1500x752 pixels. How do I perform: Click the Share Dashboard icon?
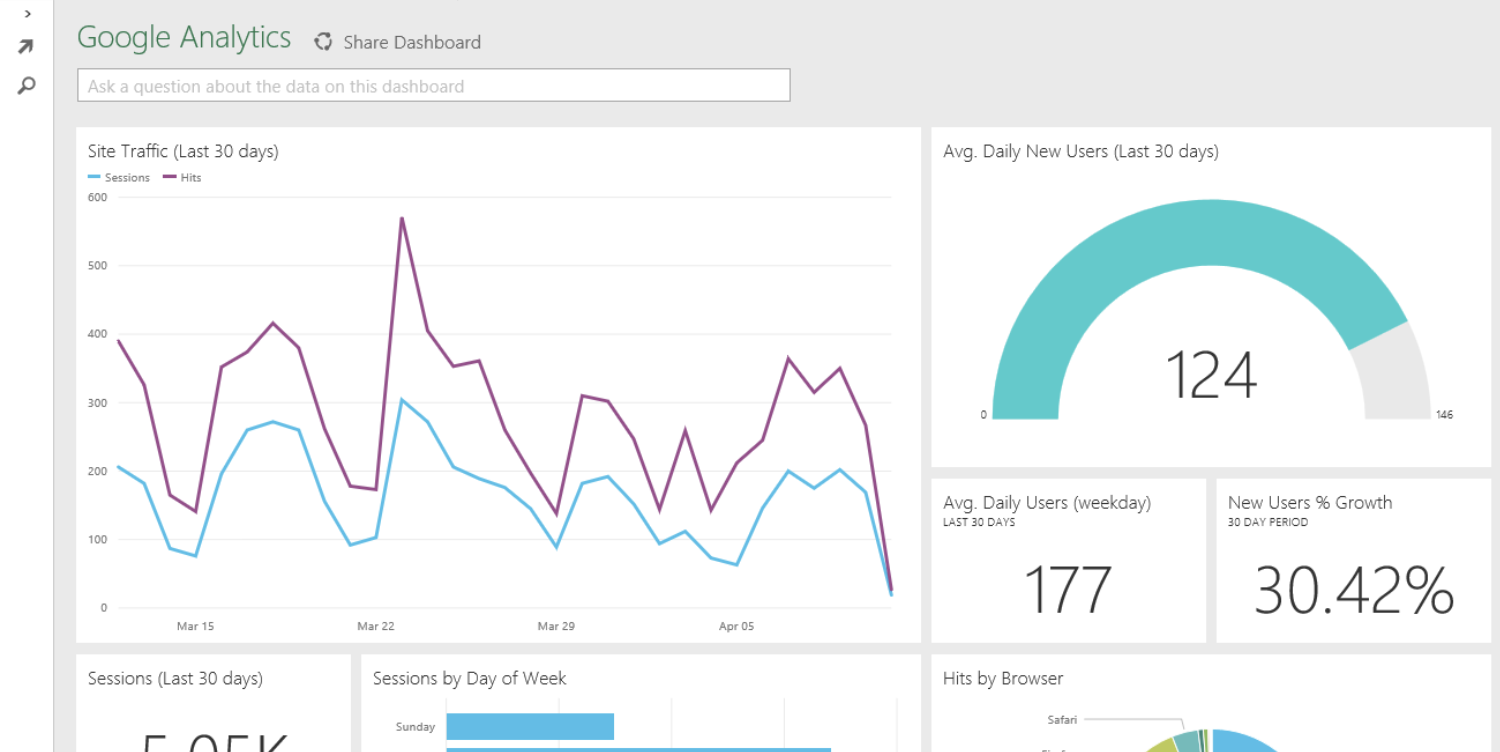[323, 42]
